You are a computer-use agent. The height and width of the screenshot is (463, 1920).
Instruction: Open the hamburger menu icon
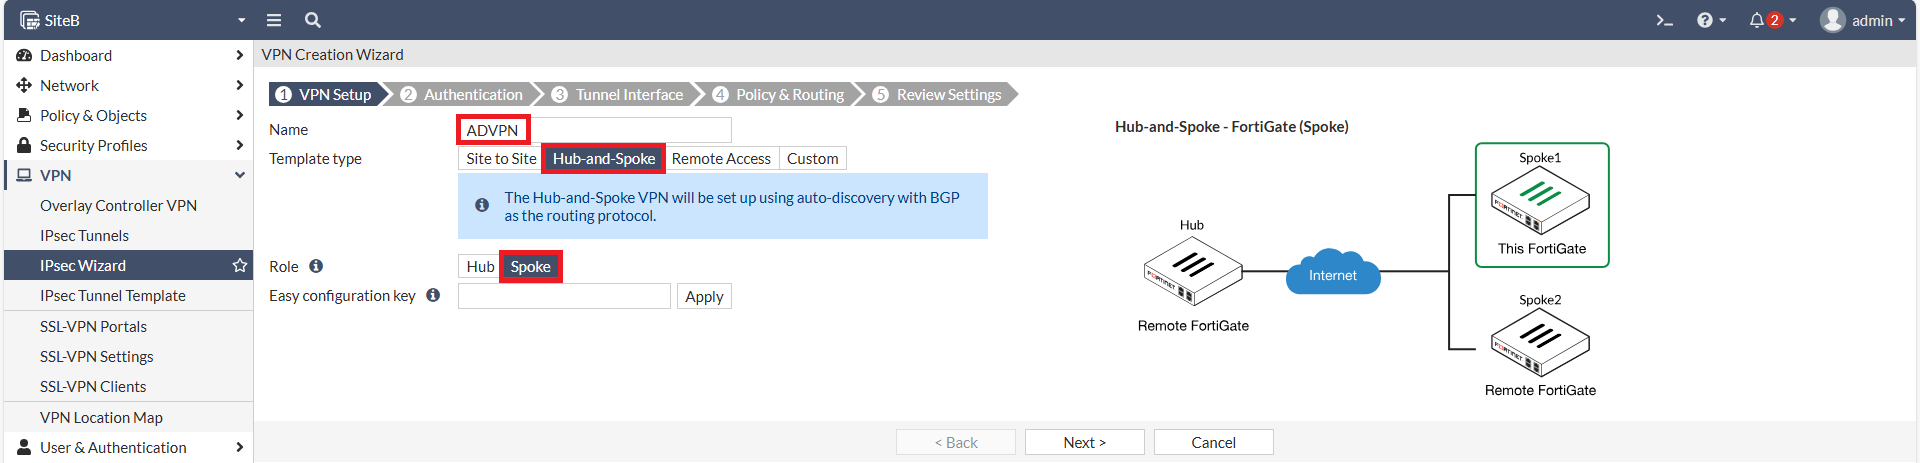pyautogui.click(x=274, y=20)
